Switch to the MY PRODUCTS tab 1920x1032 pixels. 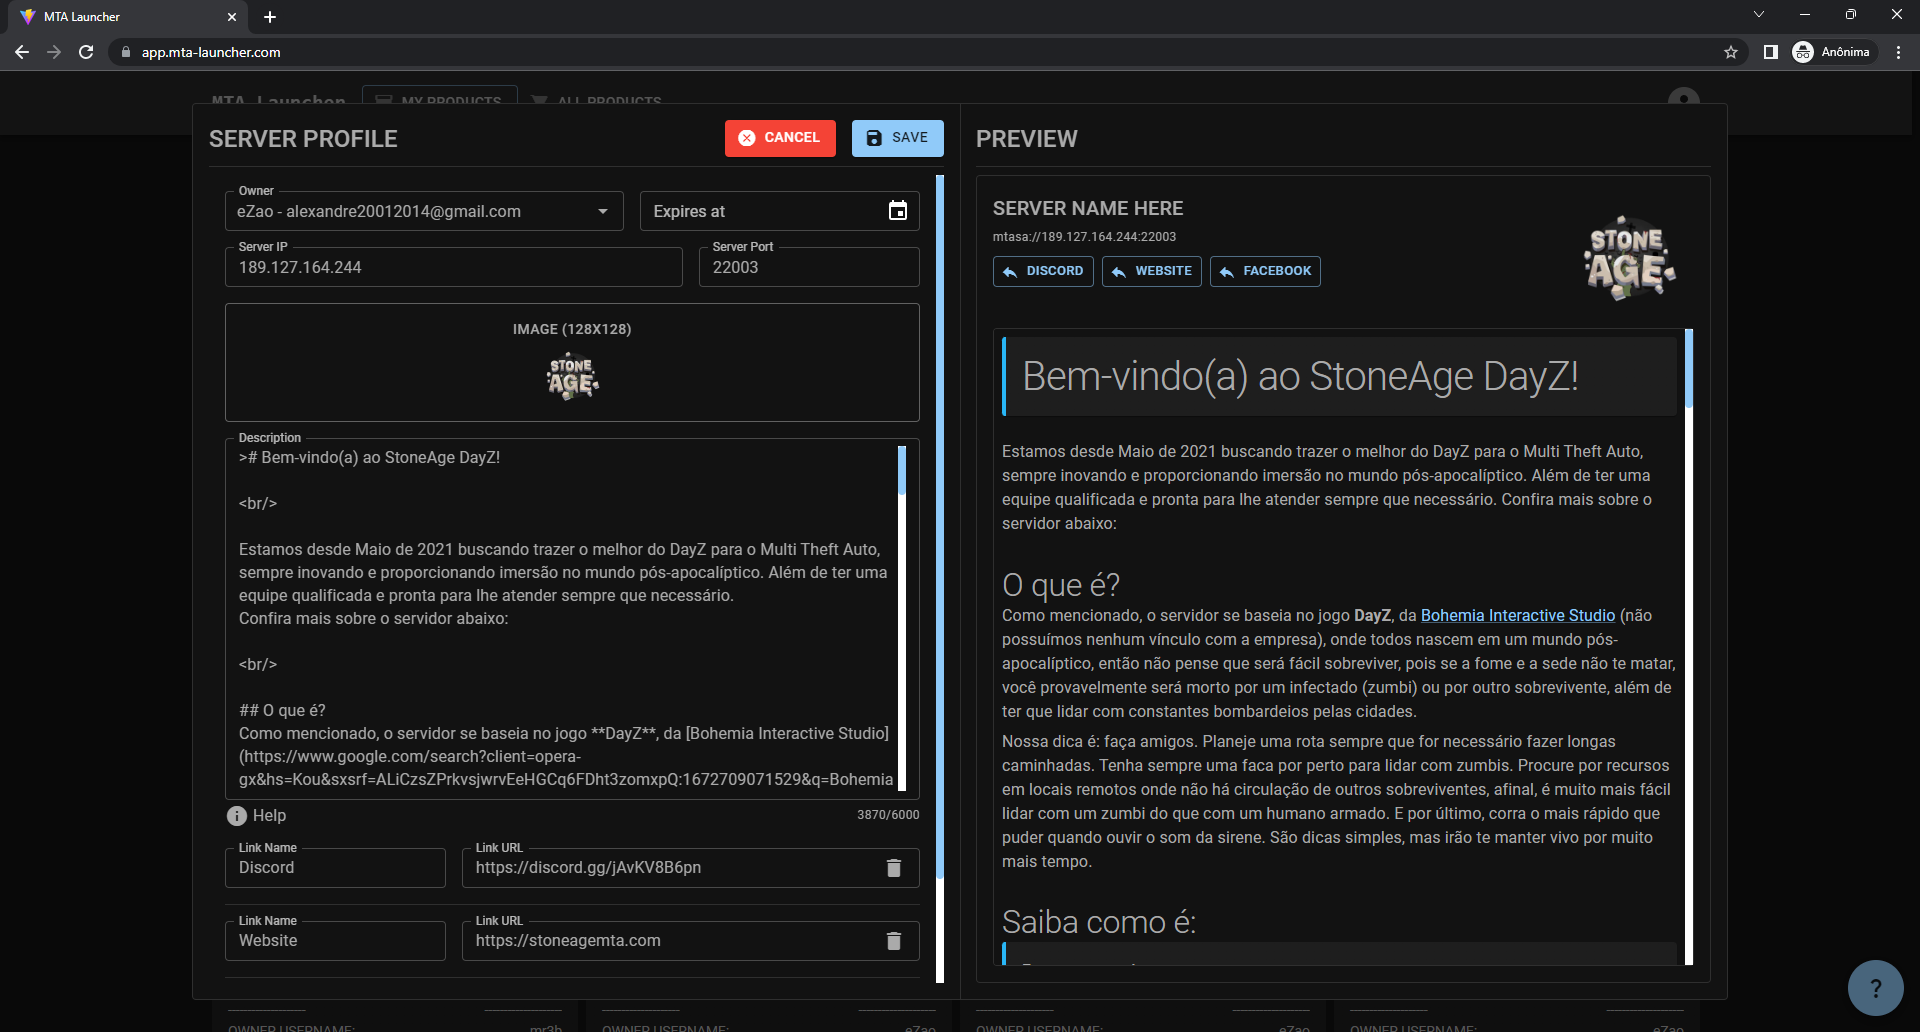click(x=440, y=101)
